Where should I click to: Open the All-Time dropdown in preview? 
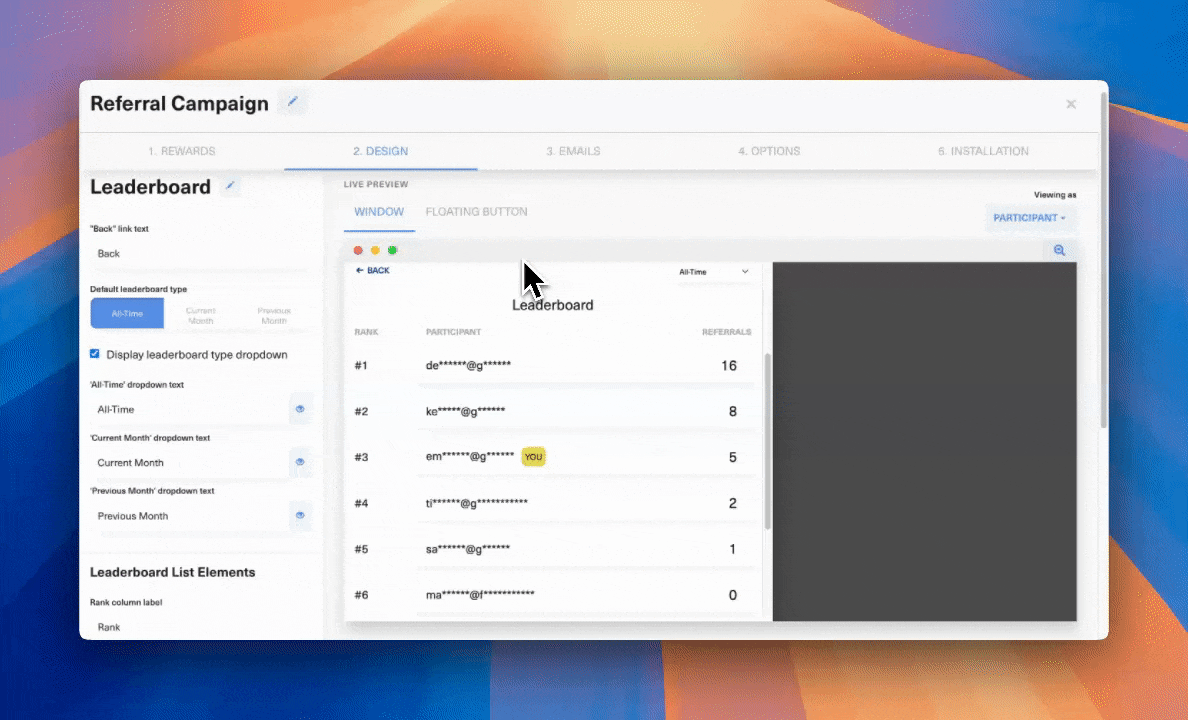(713, 272)
